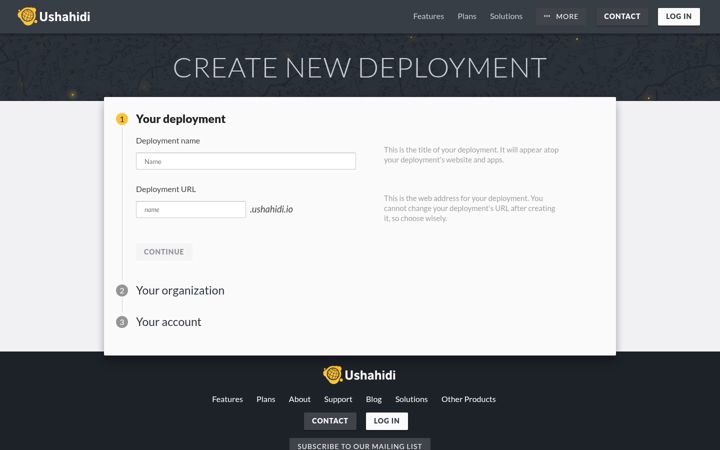Click the CONTINUE button
Image resolution: width=720 pixels, height=450 pixels.
163,252
